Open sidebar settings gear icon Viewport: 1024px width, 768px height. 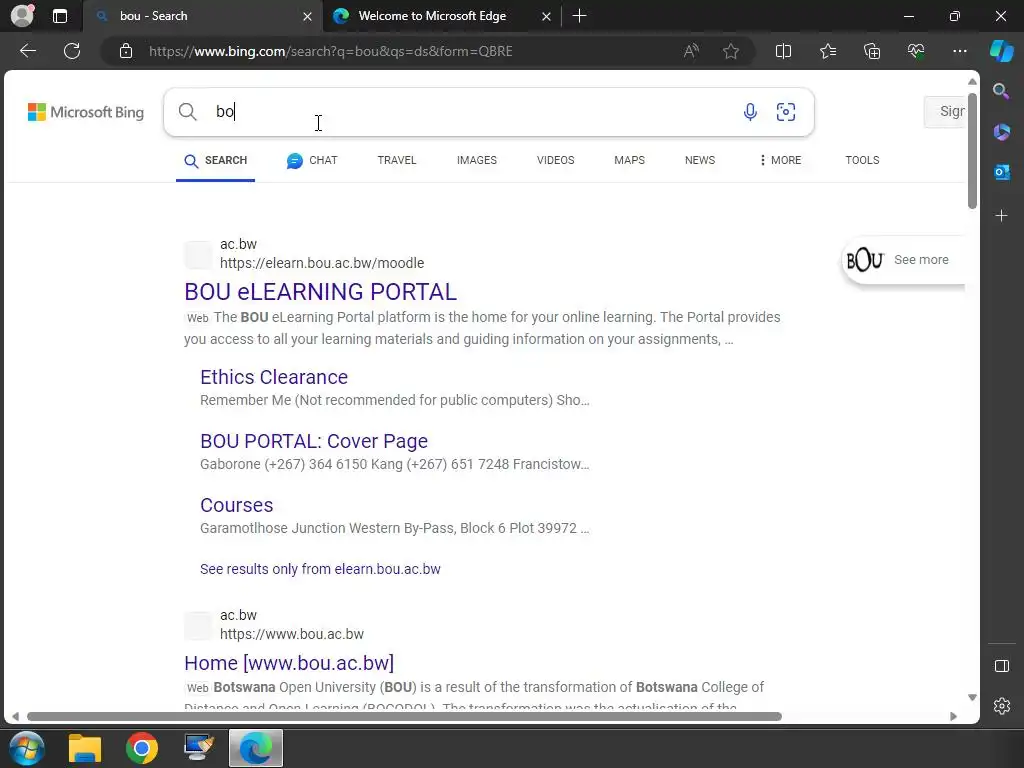(1001, 706)
